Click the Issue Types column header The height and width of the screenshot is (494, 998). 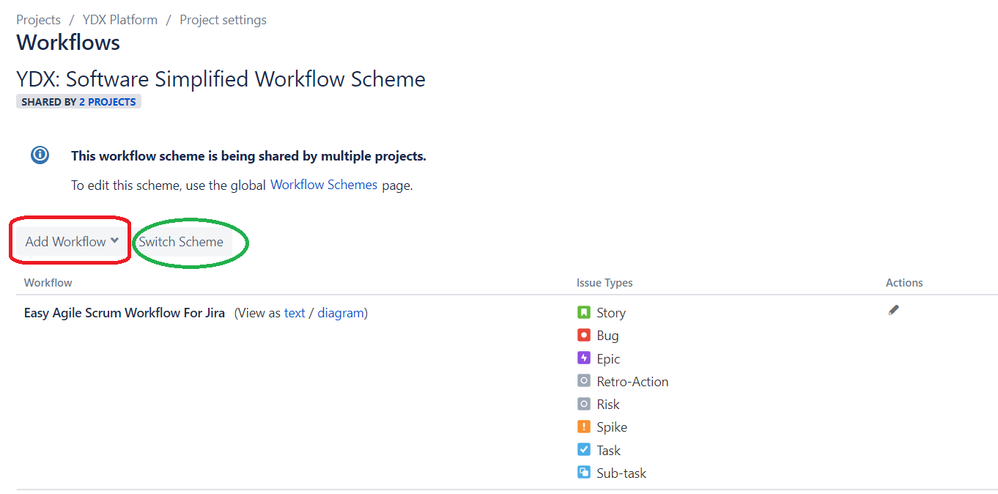pos(604,282)
